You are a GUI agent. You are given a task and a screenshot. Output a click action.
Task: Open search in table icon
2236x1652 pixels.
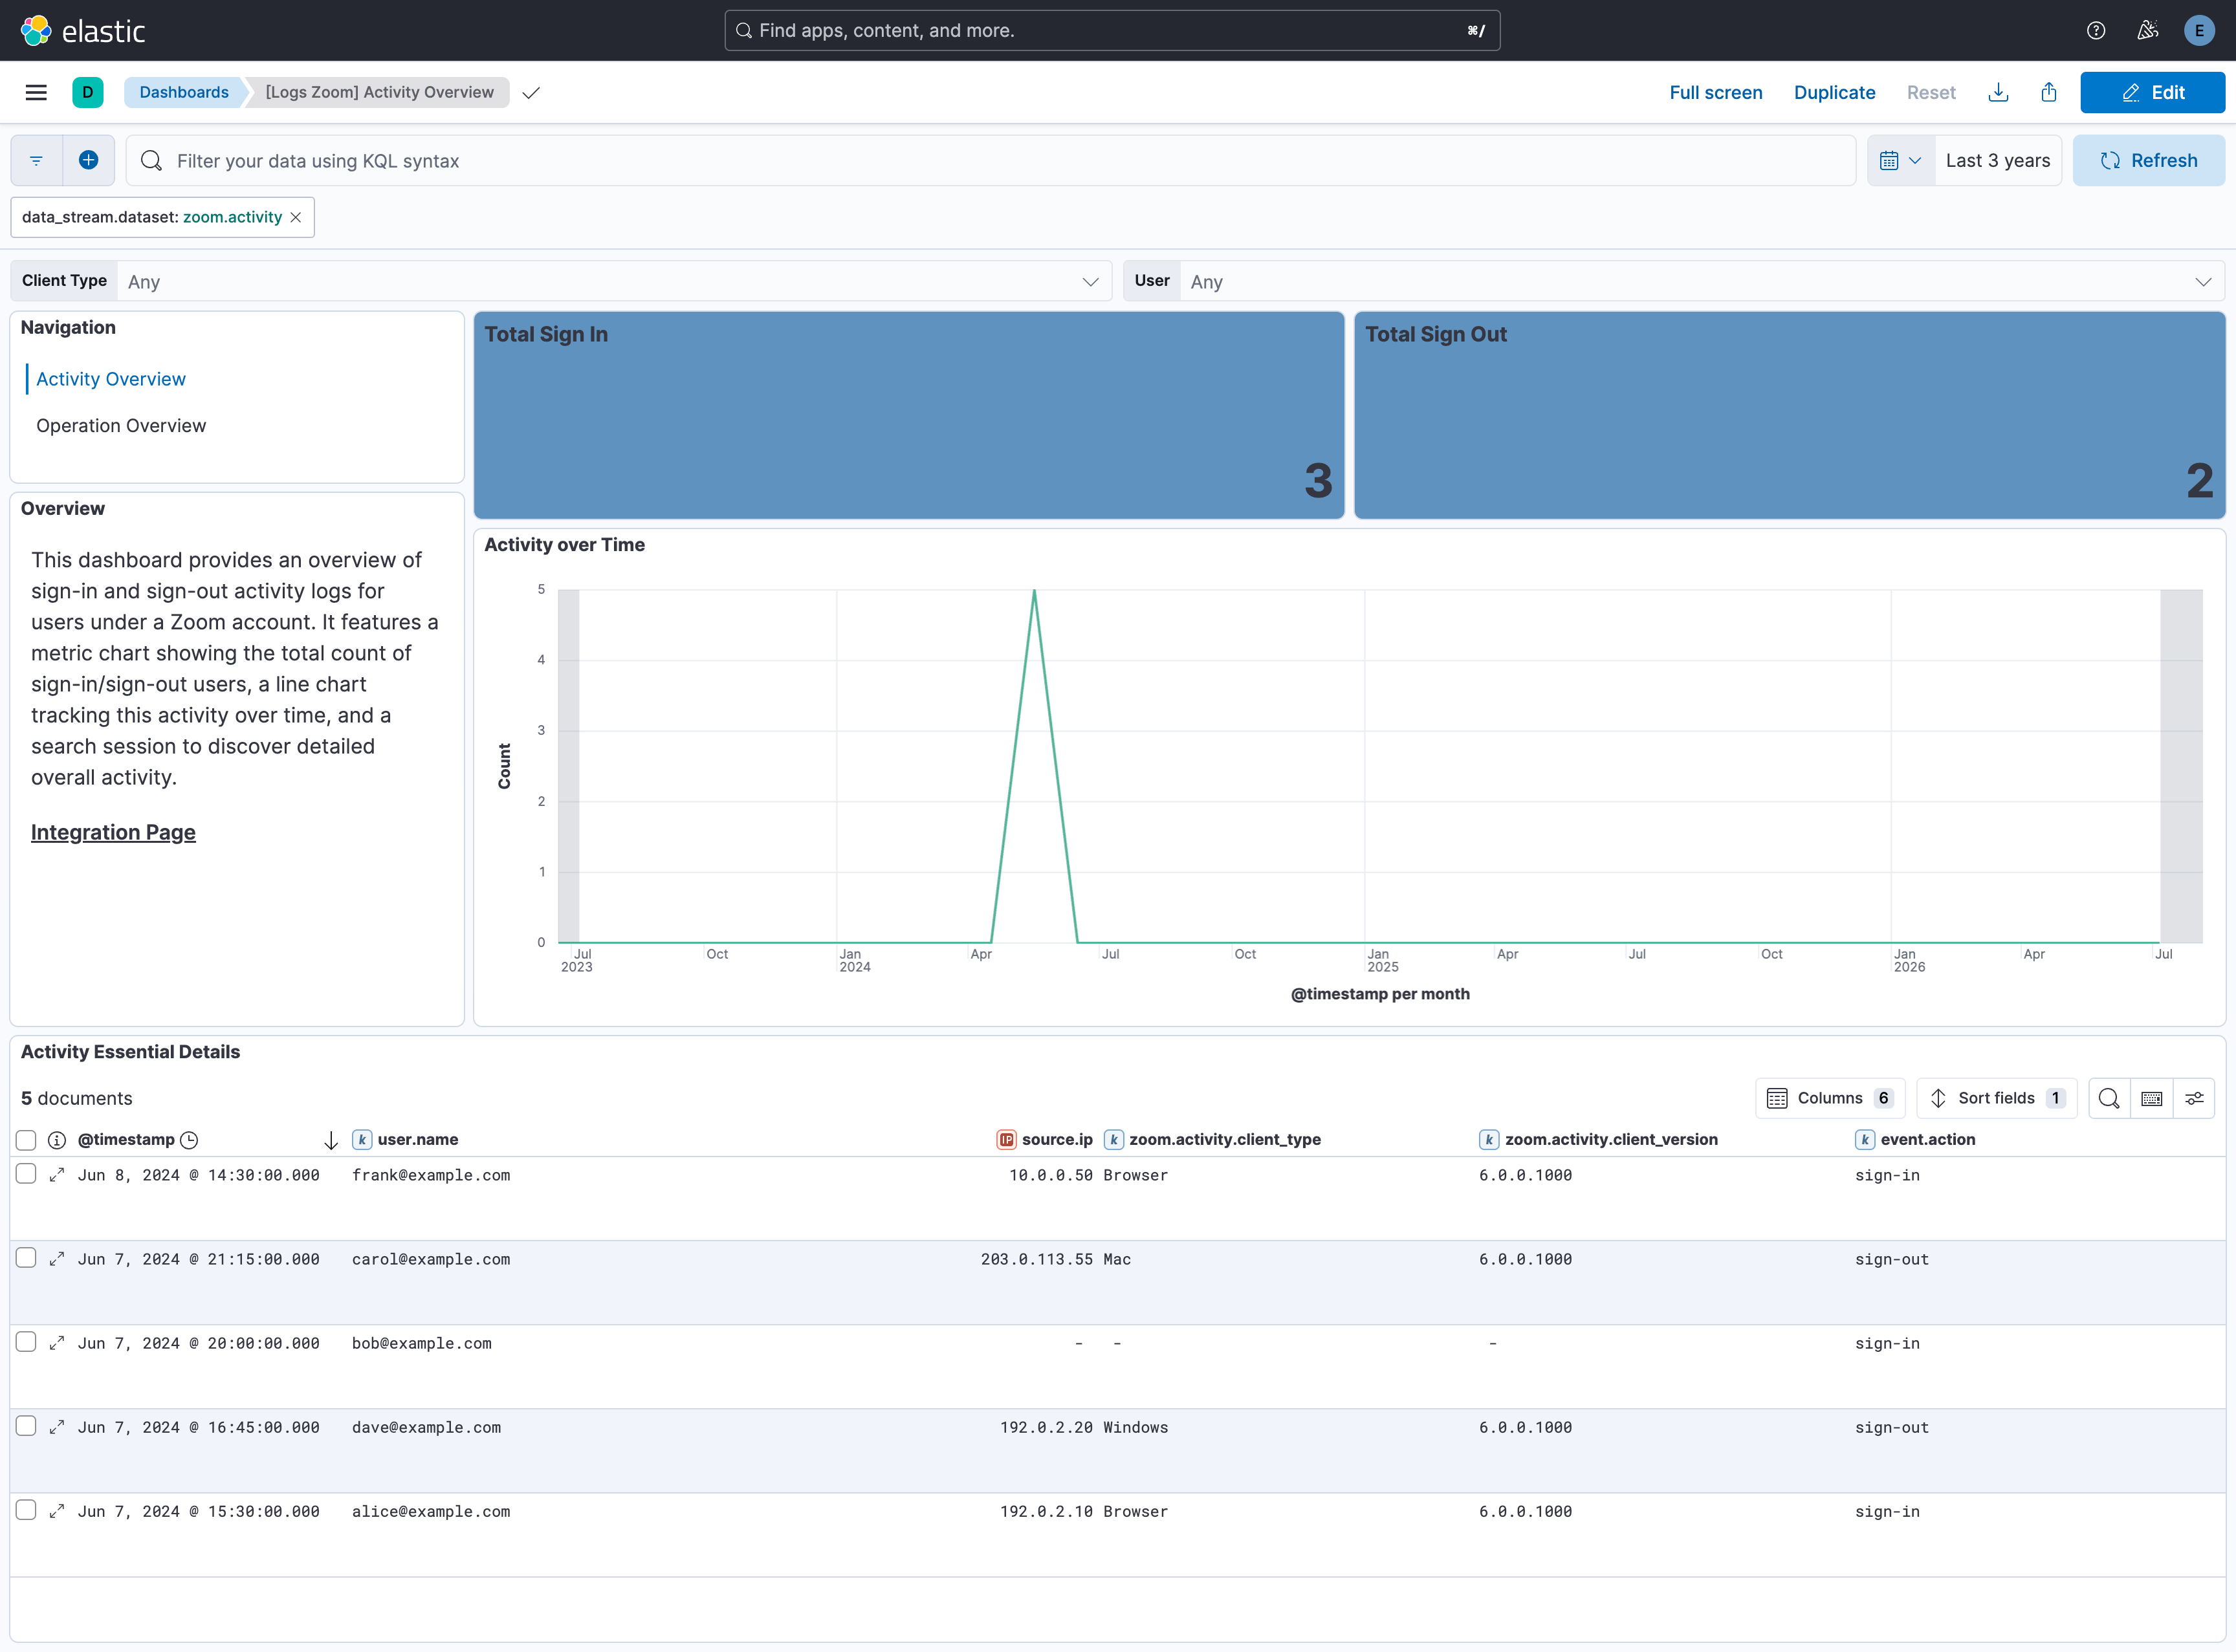[2109, 1098]
